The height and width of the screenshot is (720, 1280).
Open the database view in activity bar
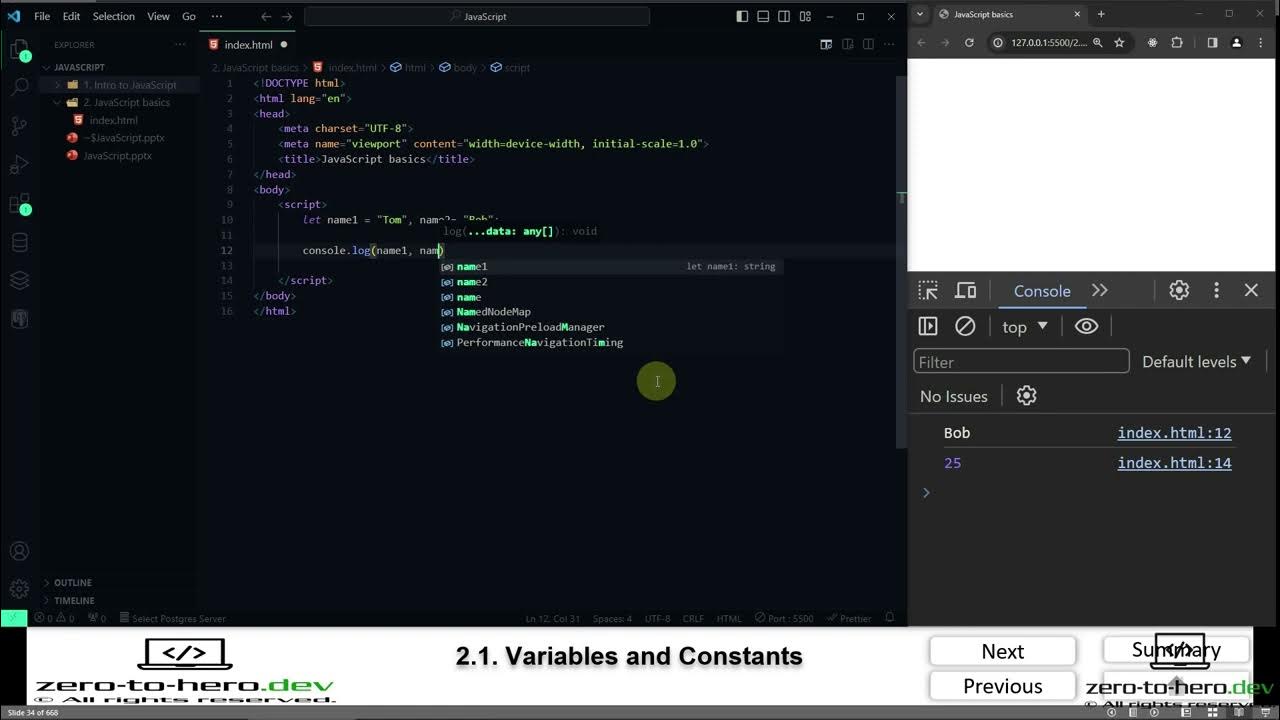(x=19, y=242)
